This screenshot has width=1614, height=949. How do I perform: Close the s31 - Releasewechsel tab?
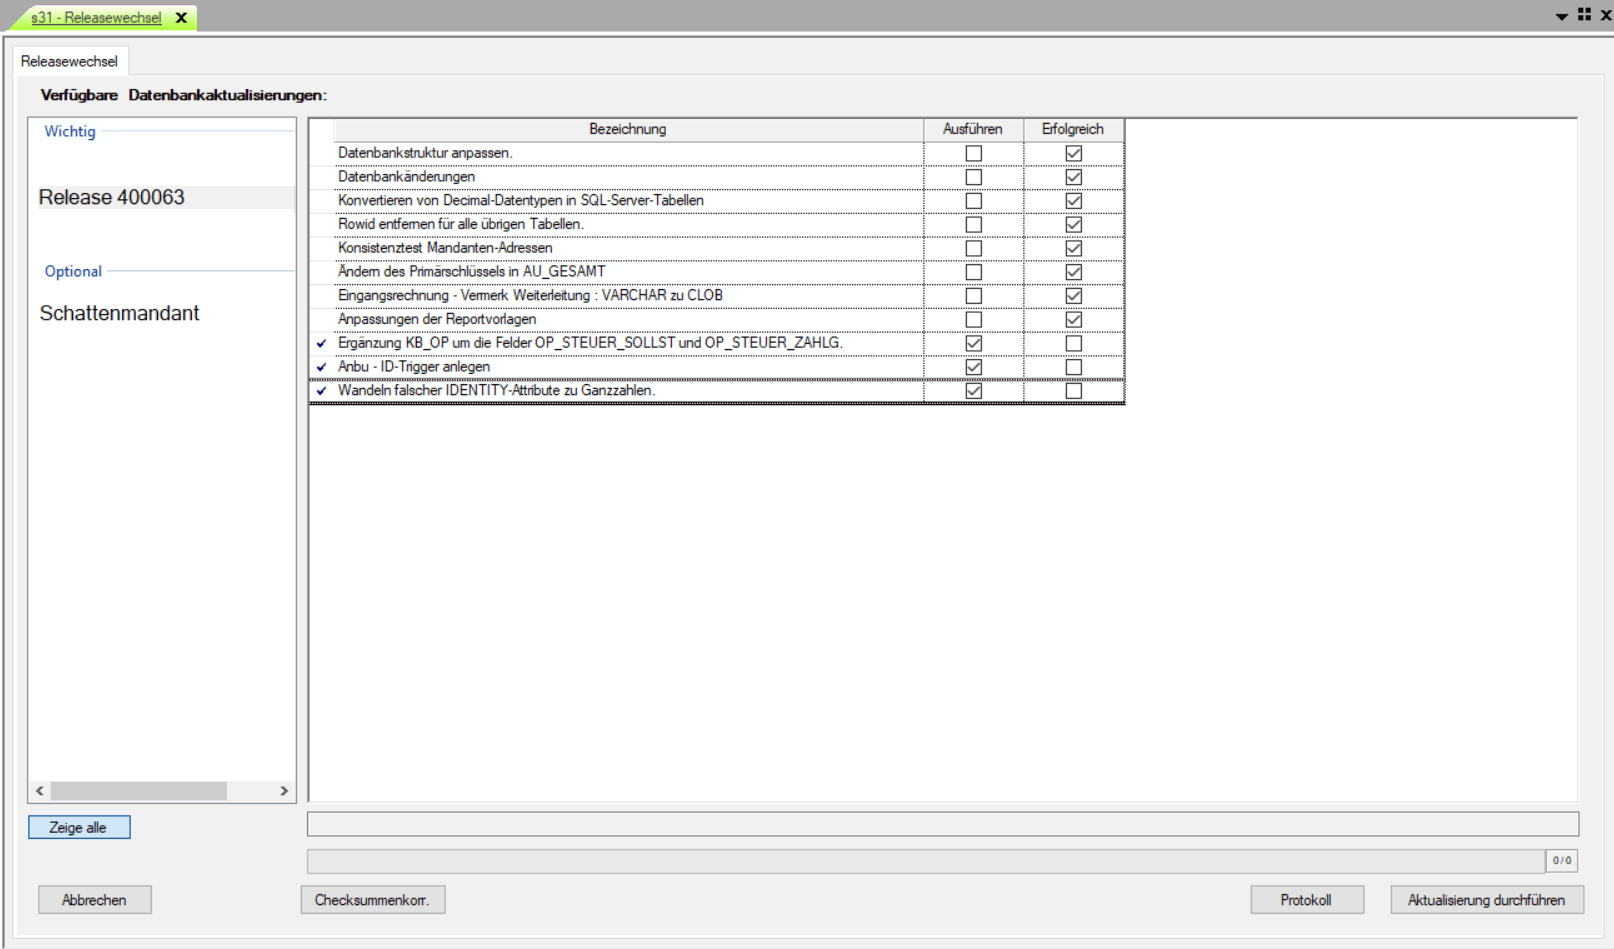point(181,18)
